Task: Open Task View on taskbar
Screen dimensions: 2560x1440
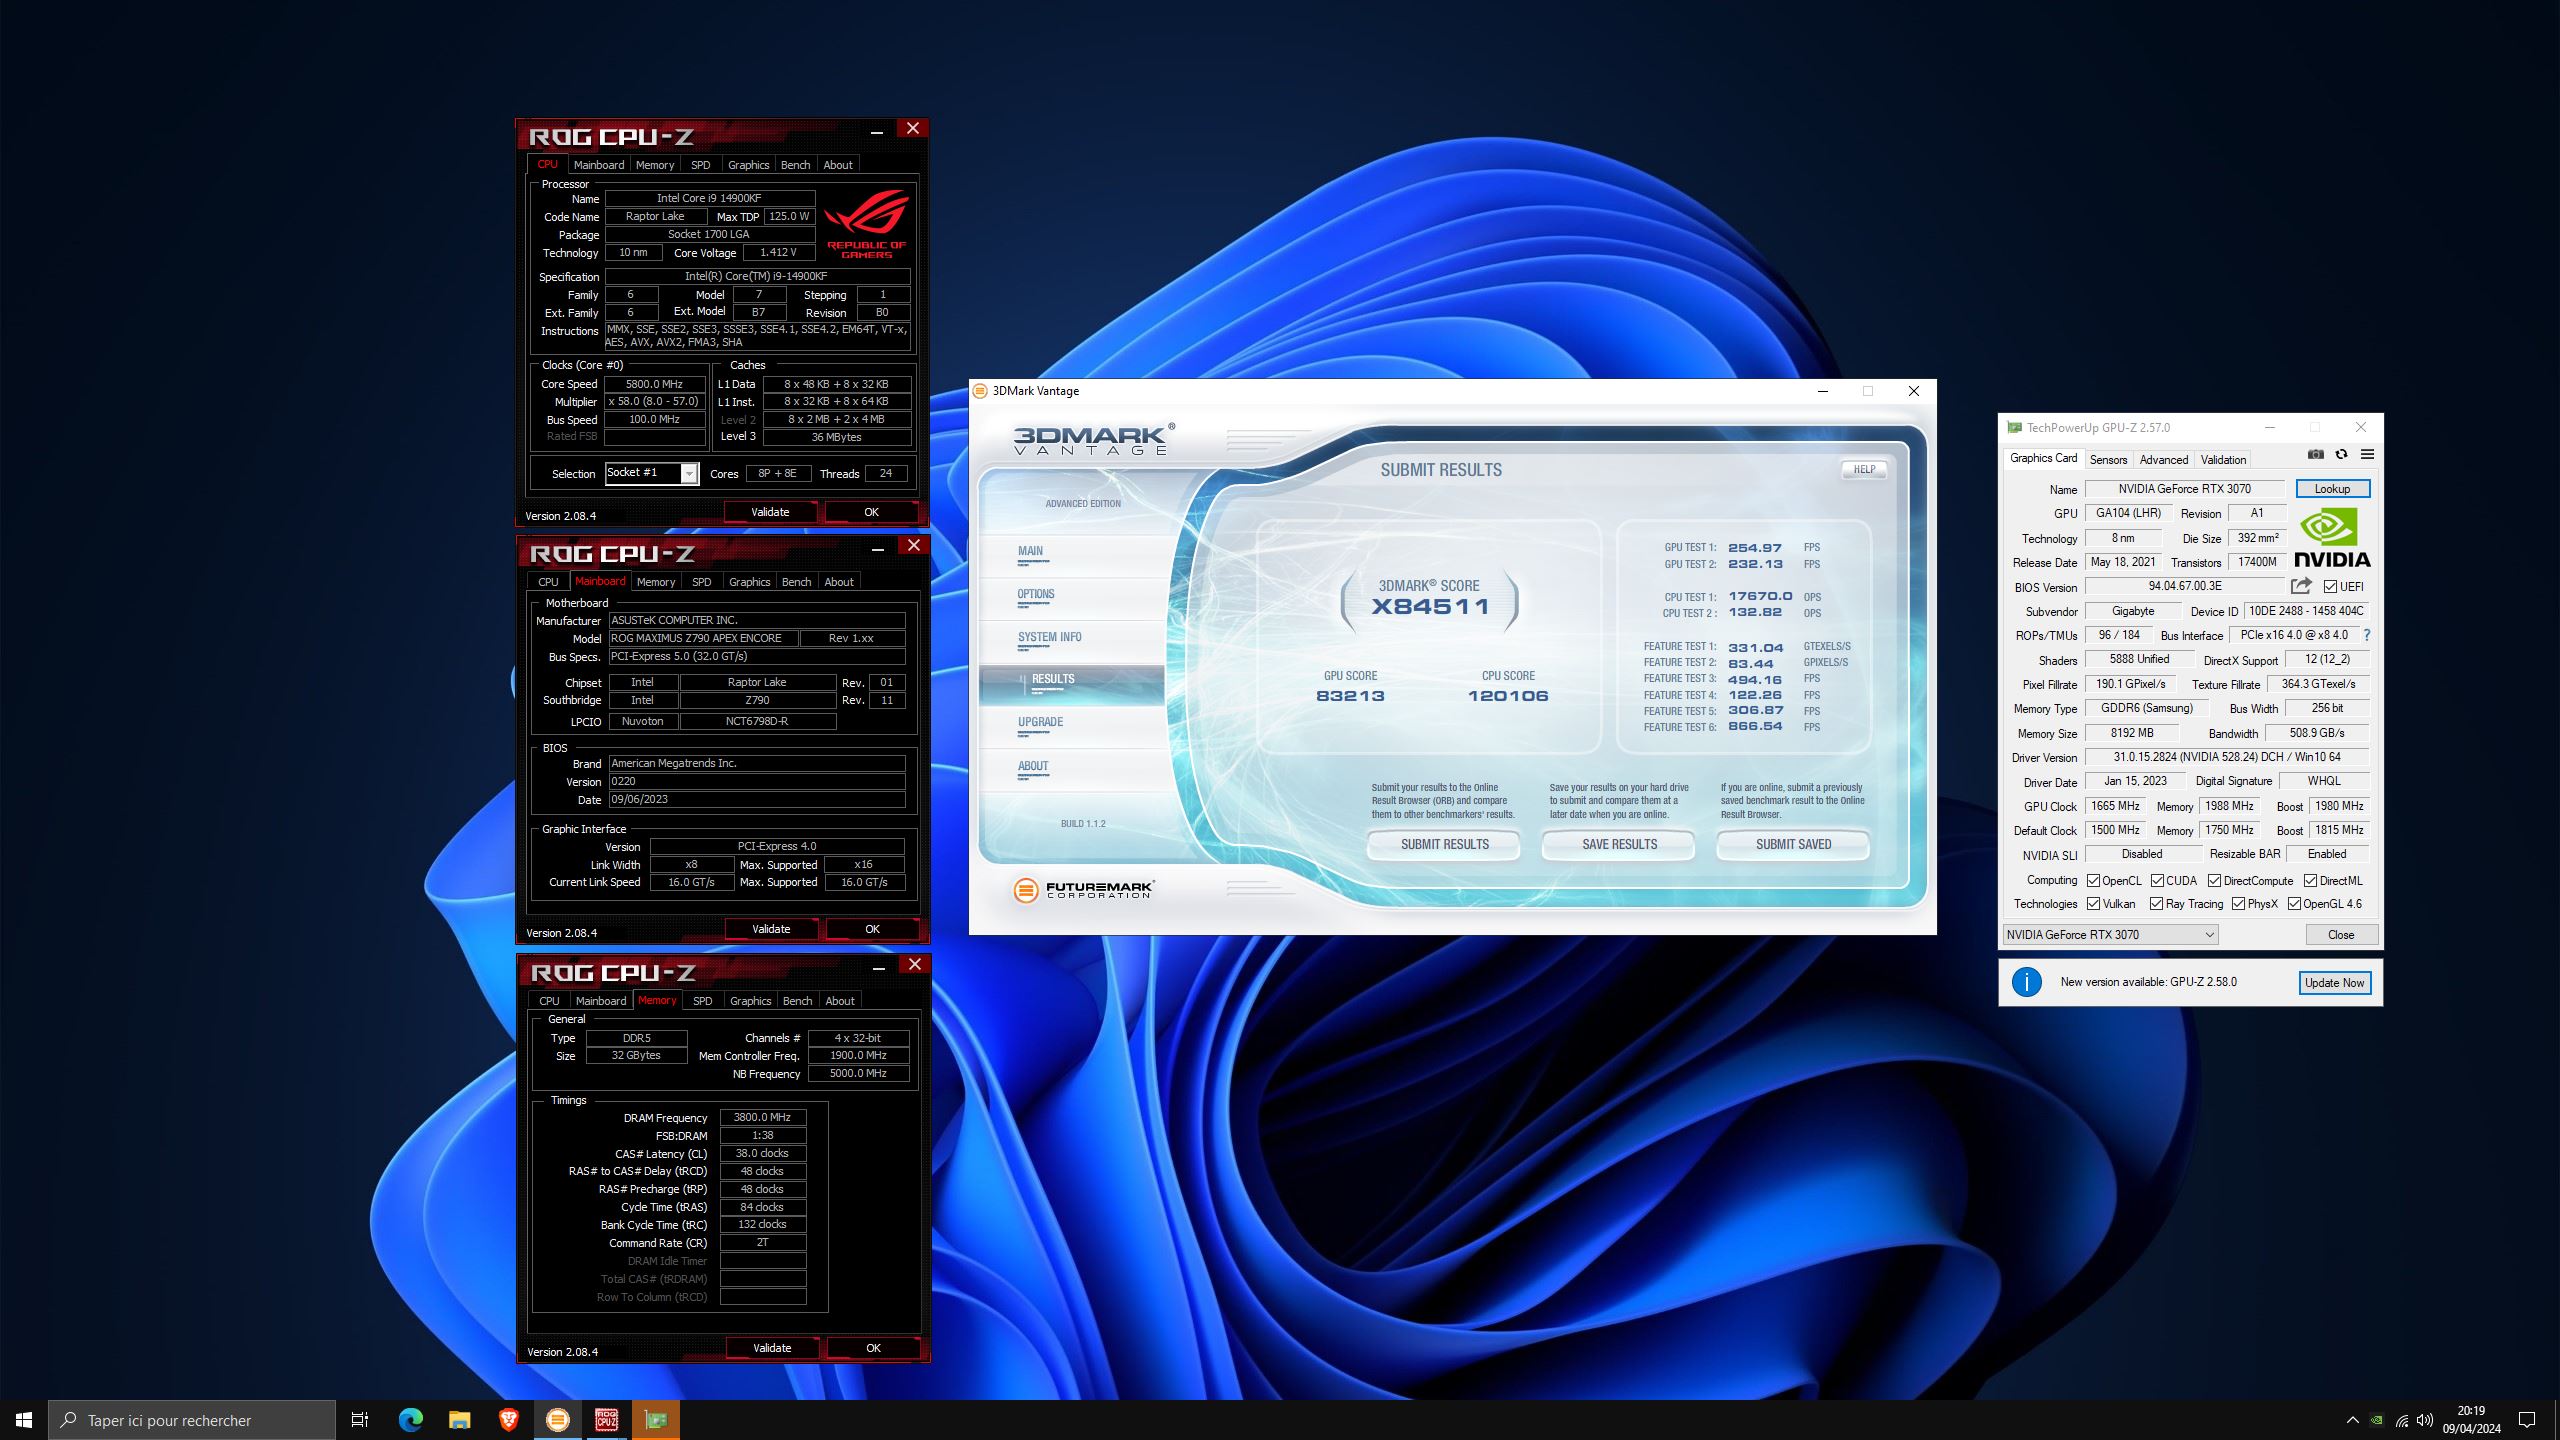Action: (x=360, y=1420)
